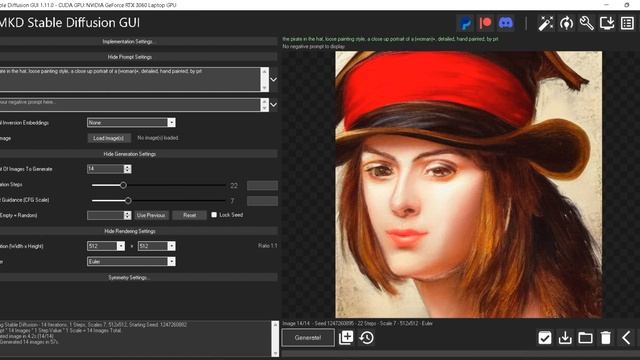Open the PayPal donation icon
The image size is (640, 360).
466,23
